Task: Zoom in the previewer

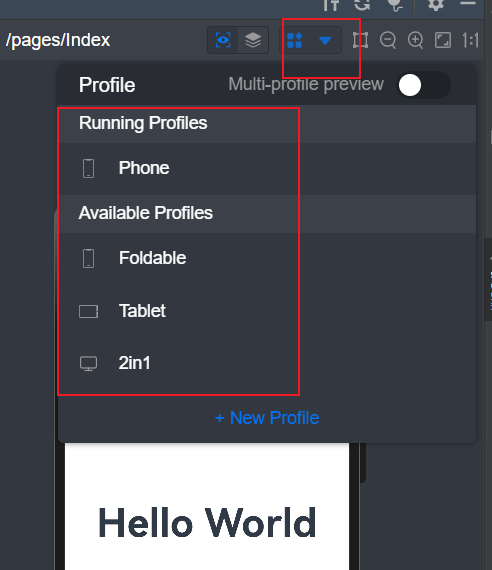Action: click(x=415, y=40)
